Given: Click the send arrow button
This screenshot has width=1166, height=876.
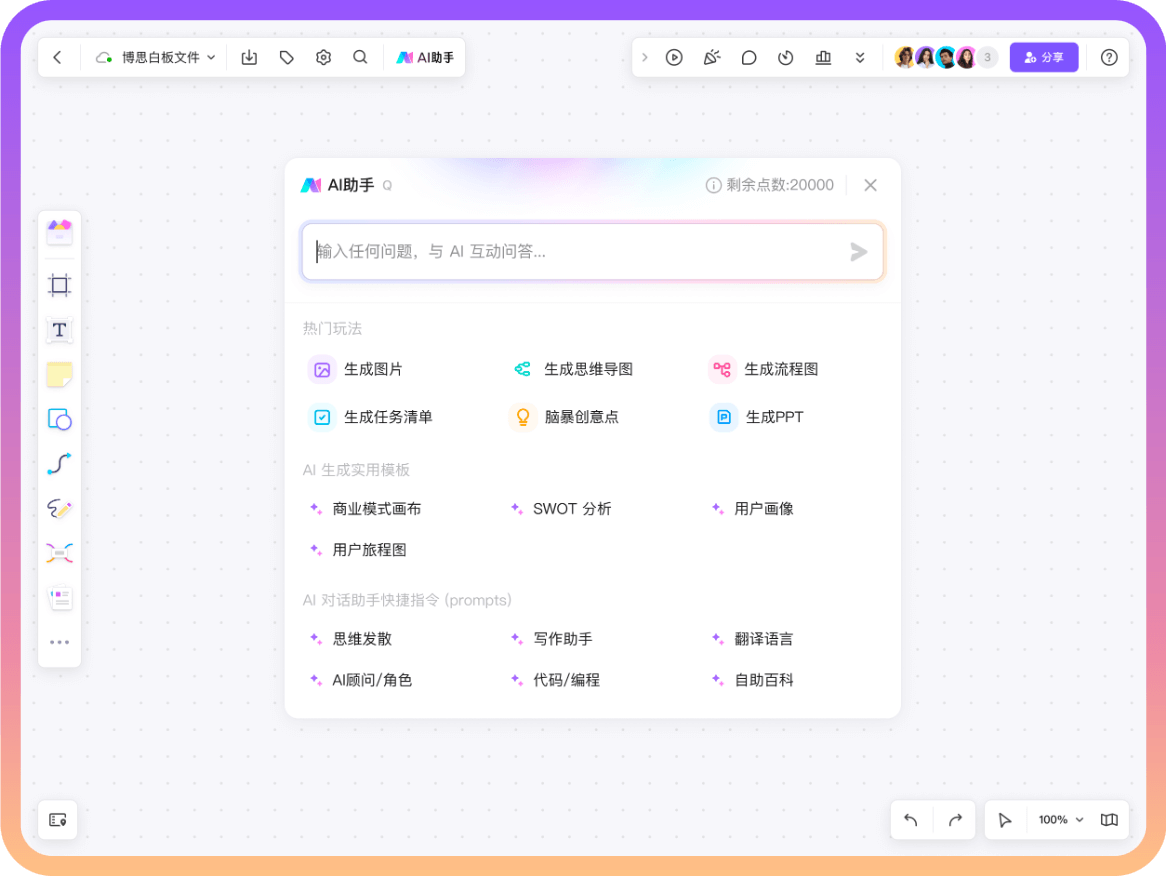Looking at the screenshot, I should tap(858, 251).
